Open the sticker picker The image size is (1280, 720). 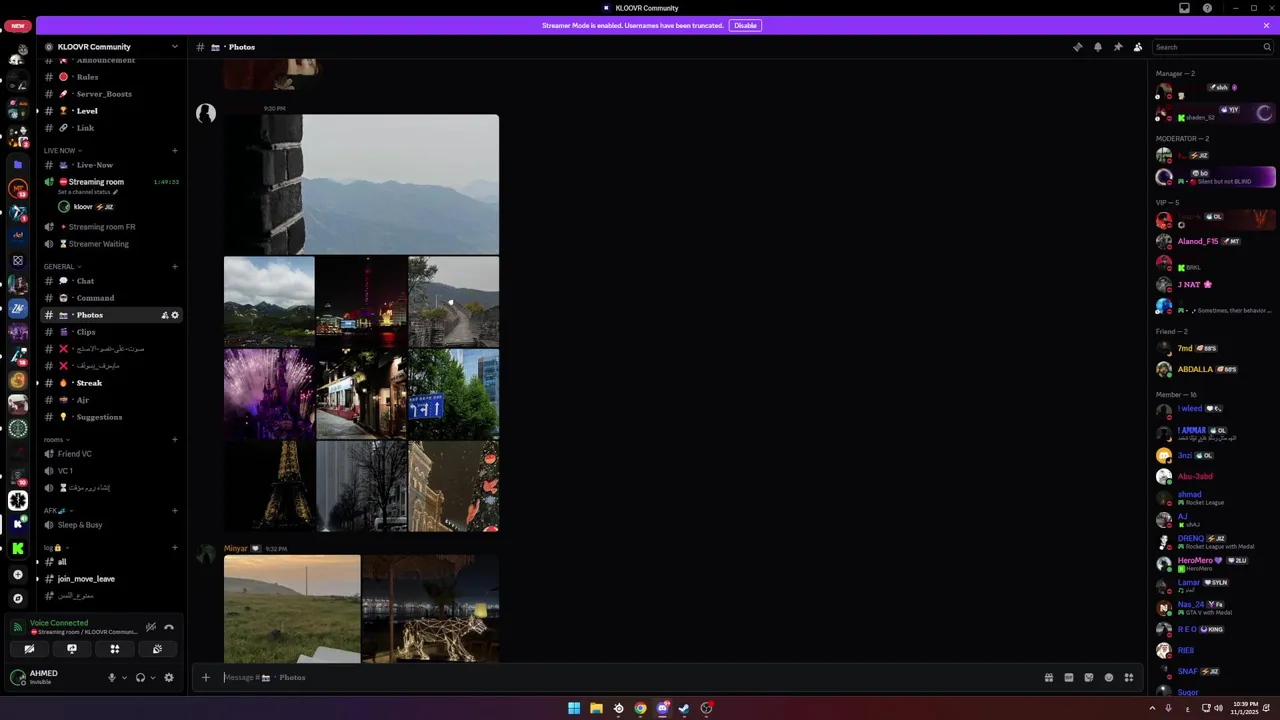[x=1089, y=677]
